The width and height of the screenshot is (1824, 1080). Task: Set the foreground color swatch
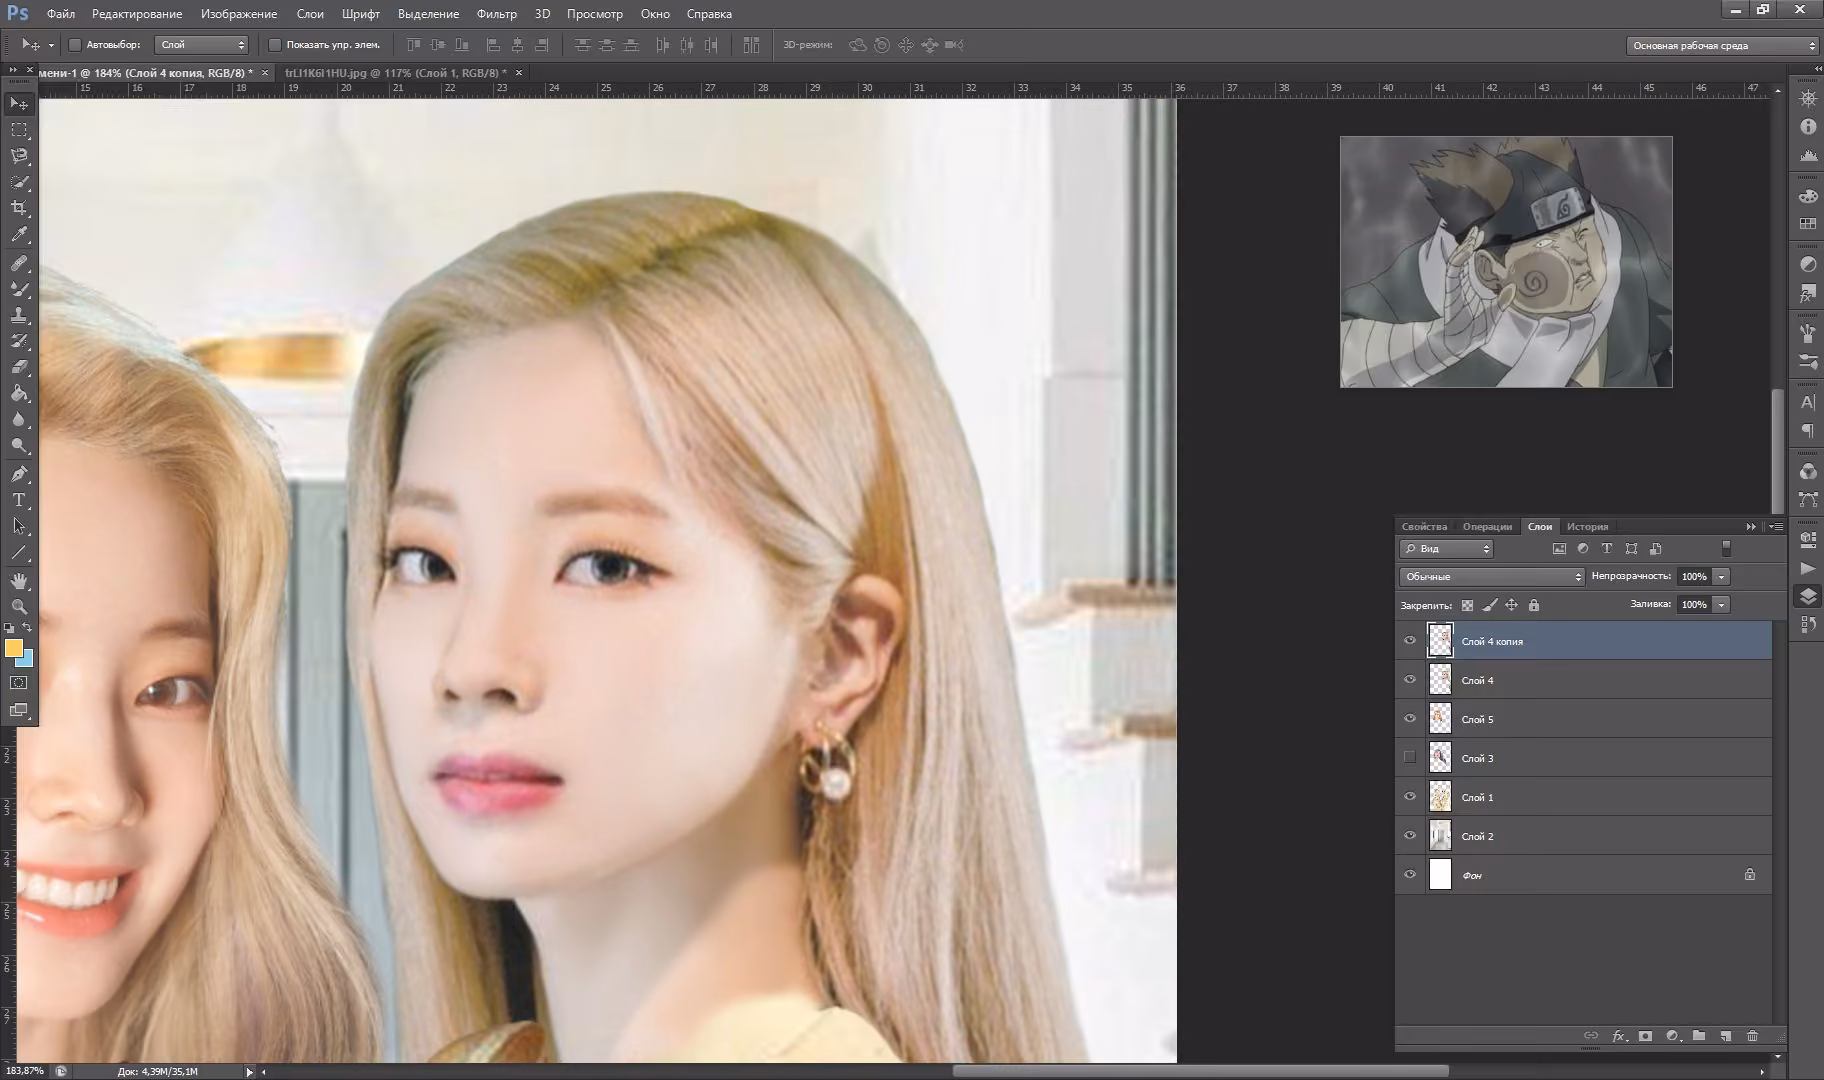tap(13, 648)
